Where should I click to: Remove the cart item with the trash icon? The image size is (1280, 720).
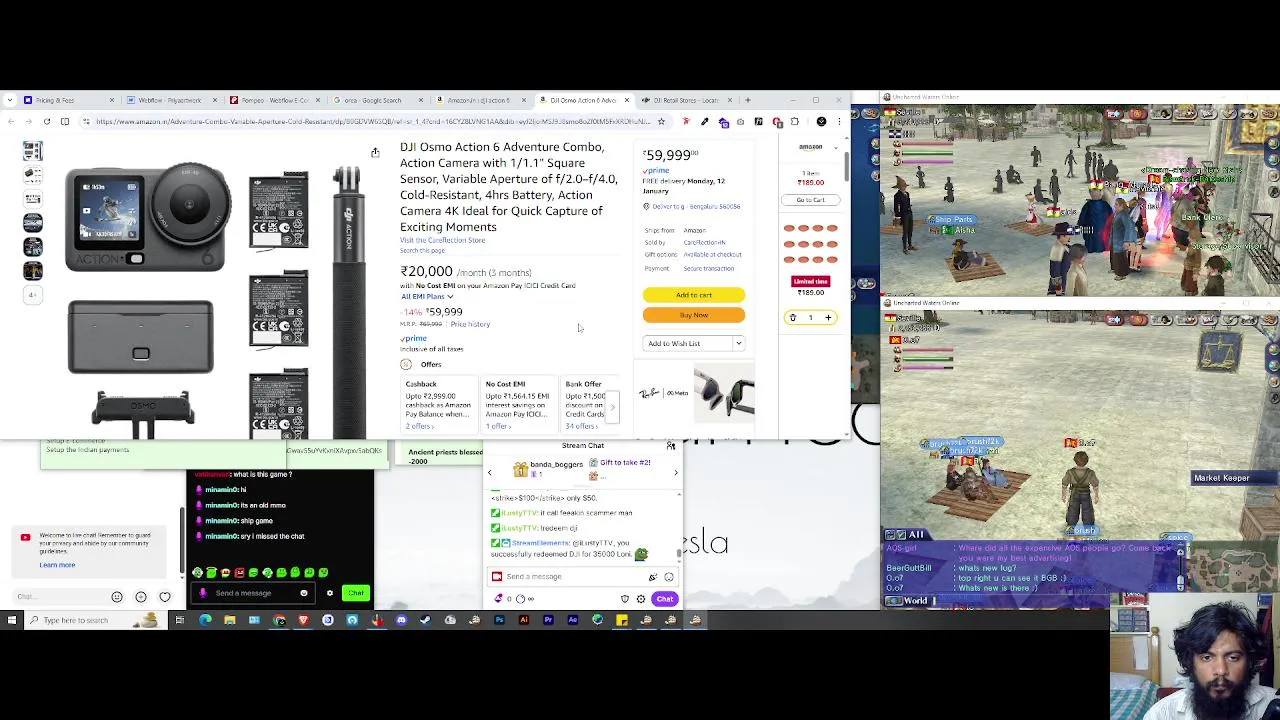792,317
